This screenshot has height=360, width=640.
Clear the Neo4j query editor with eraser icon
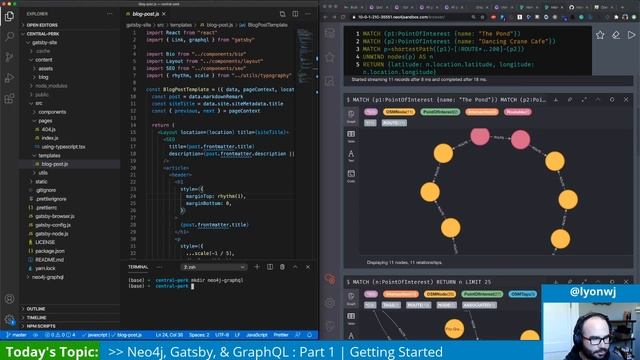pos(616,35)
